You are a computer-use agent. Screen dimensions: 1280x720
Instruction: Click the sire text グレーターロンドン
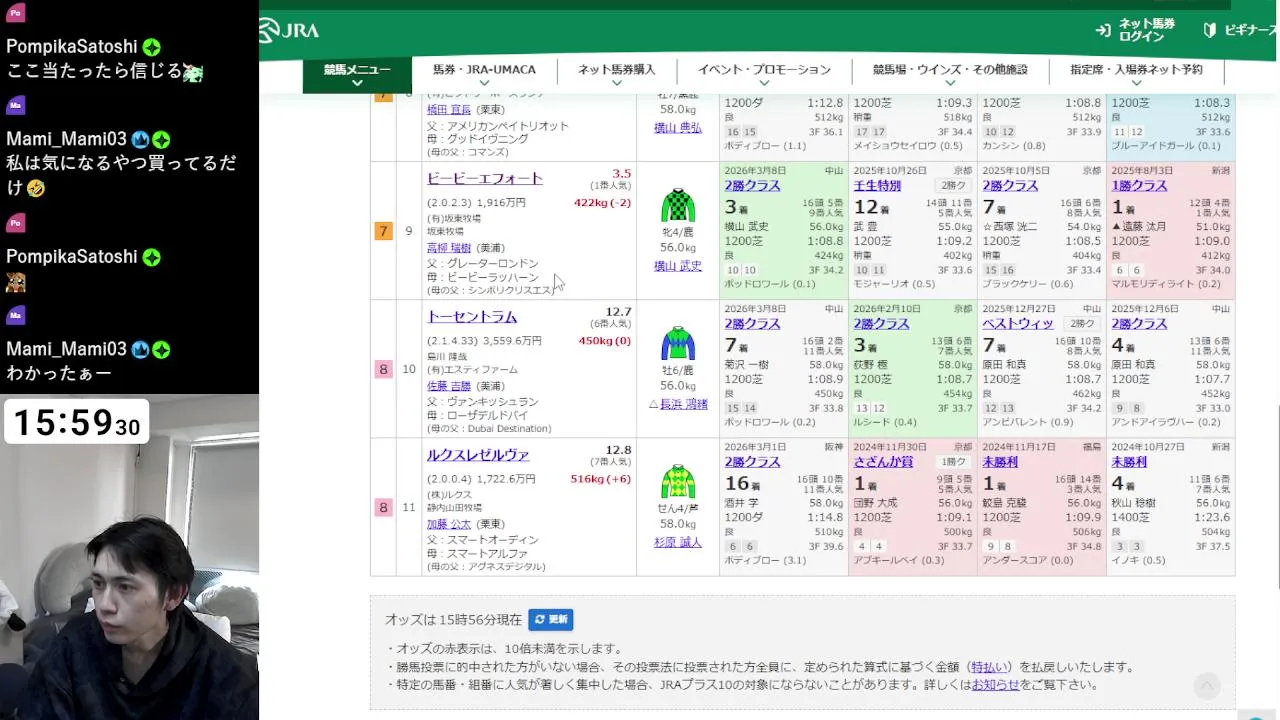click(492, 264)
